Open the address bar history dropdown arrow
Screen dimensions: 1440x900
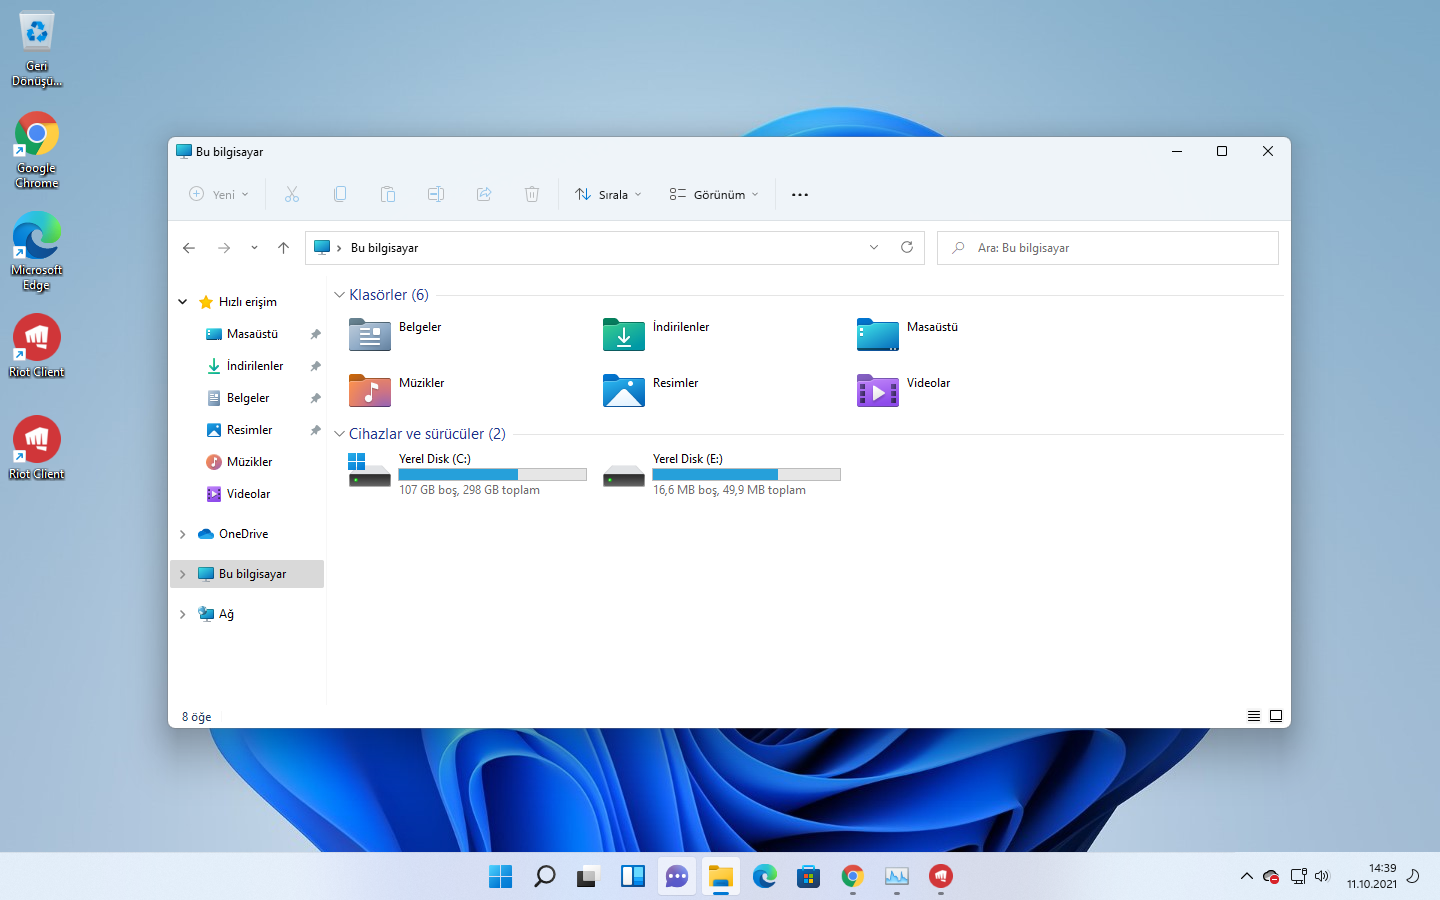(874, 247)
